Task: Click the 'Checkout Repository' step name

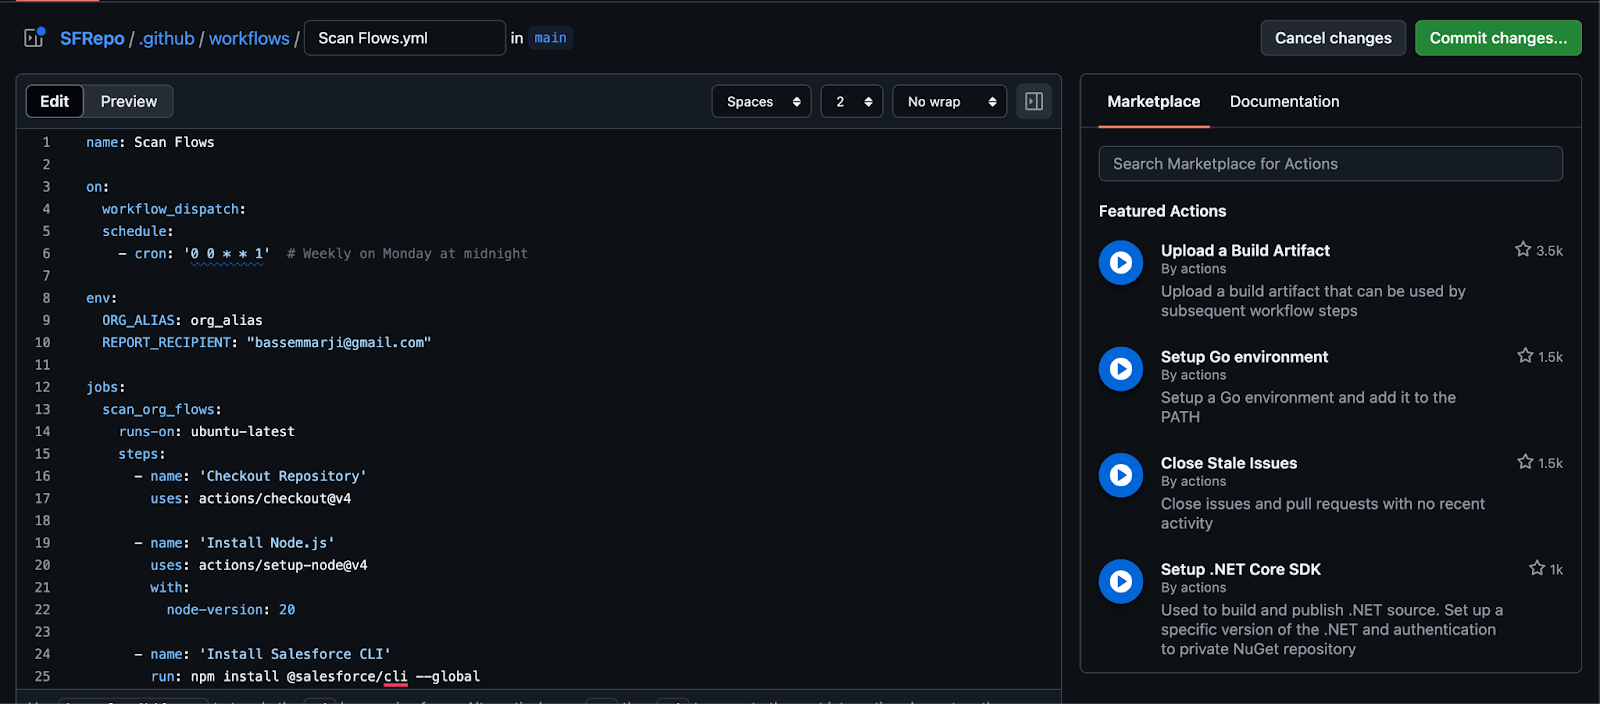Action: pos(283,476)
